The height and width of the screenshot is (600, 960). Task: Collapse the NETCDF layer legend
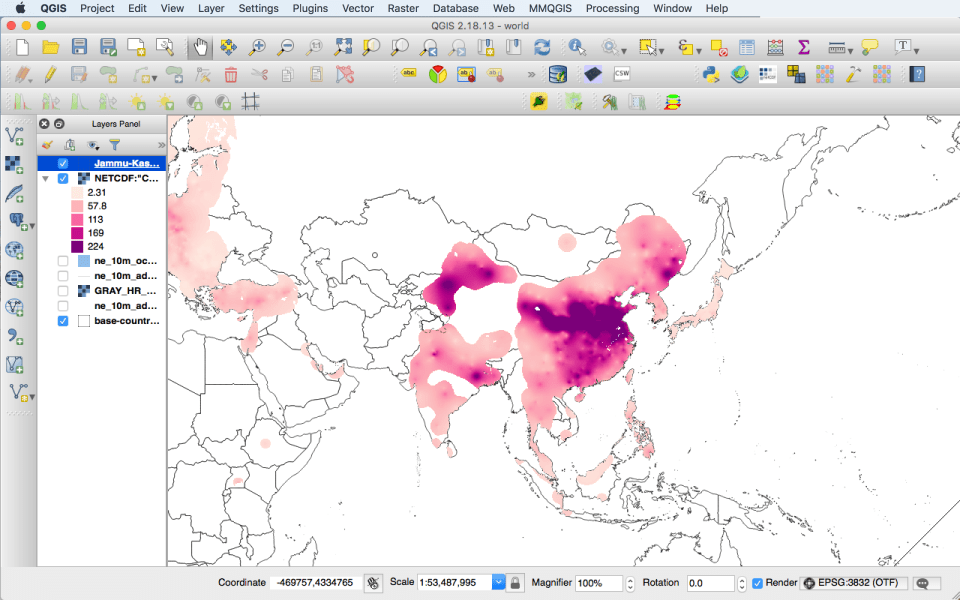(x=46, y=179)
